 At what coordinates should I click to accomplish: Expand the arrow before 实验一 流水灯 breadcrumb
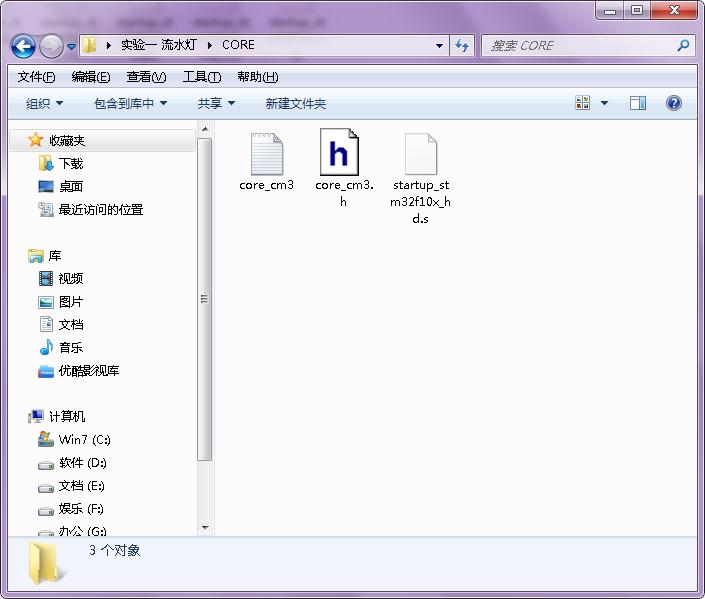tap(108, 45)
